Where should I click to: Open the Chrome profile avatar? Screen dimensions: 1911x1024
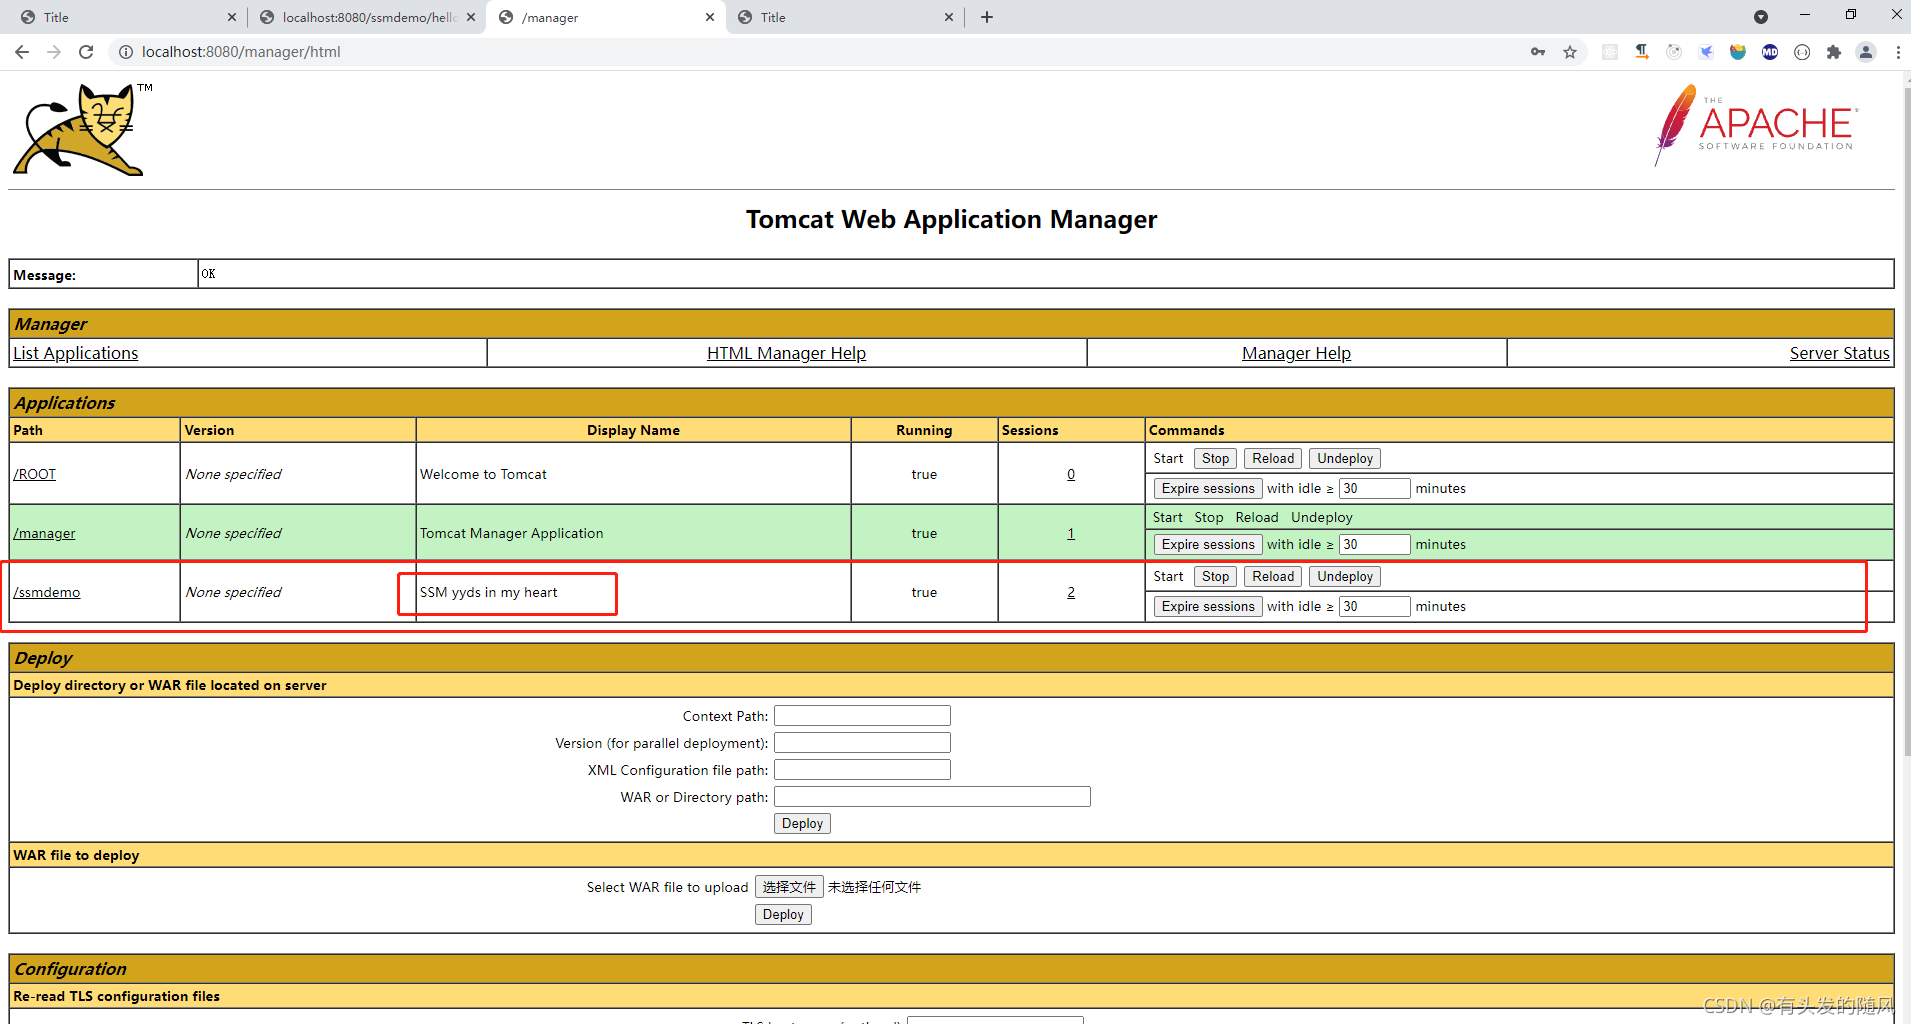point(1866,52)
